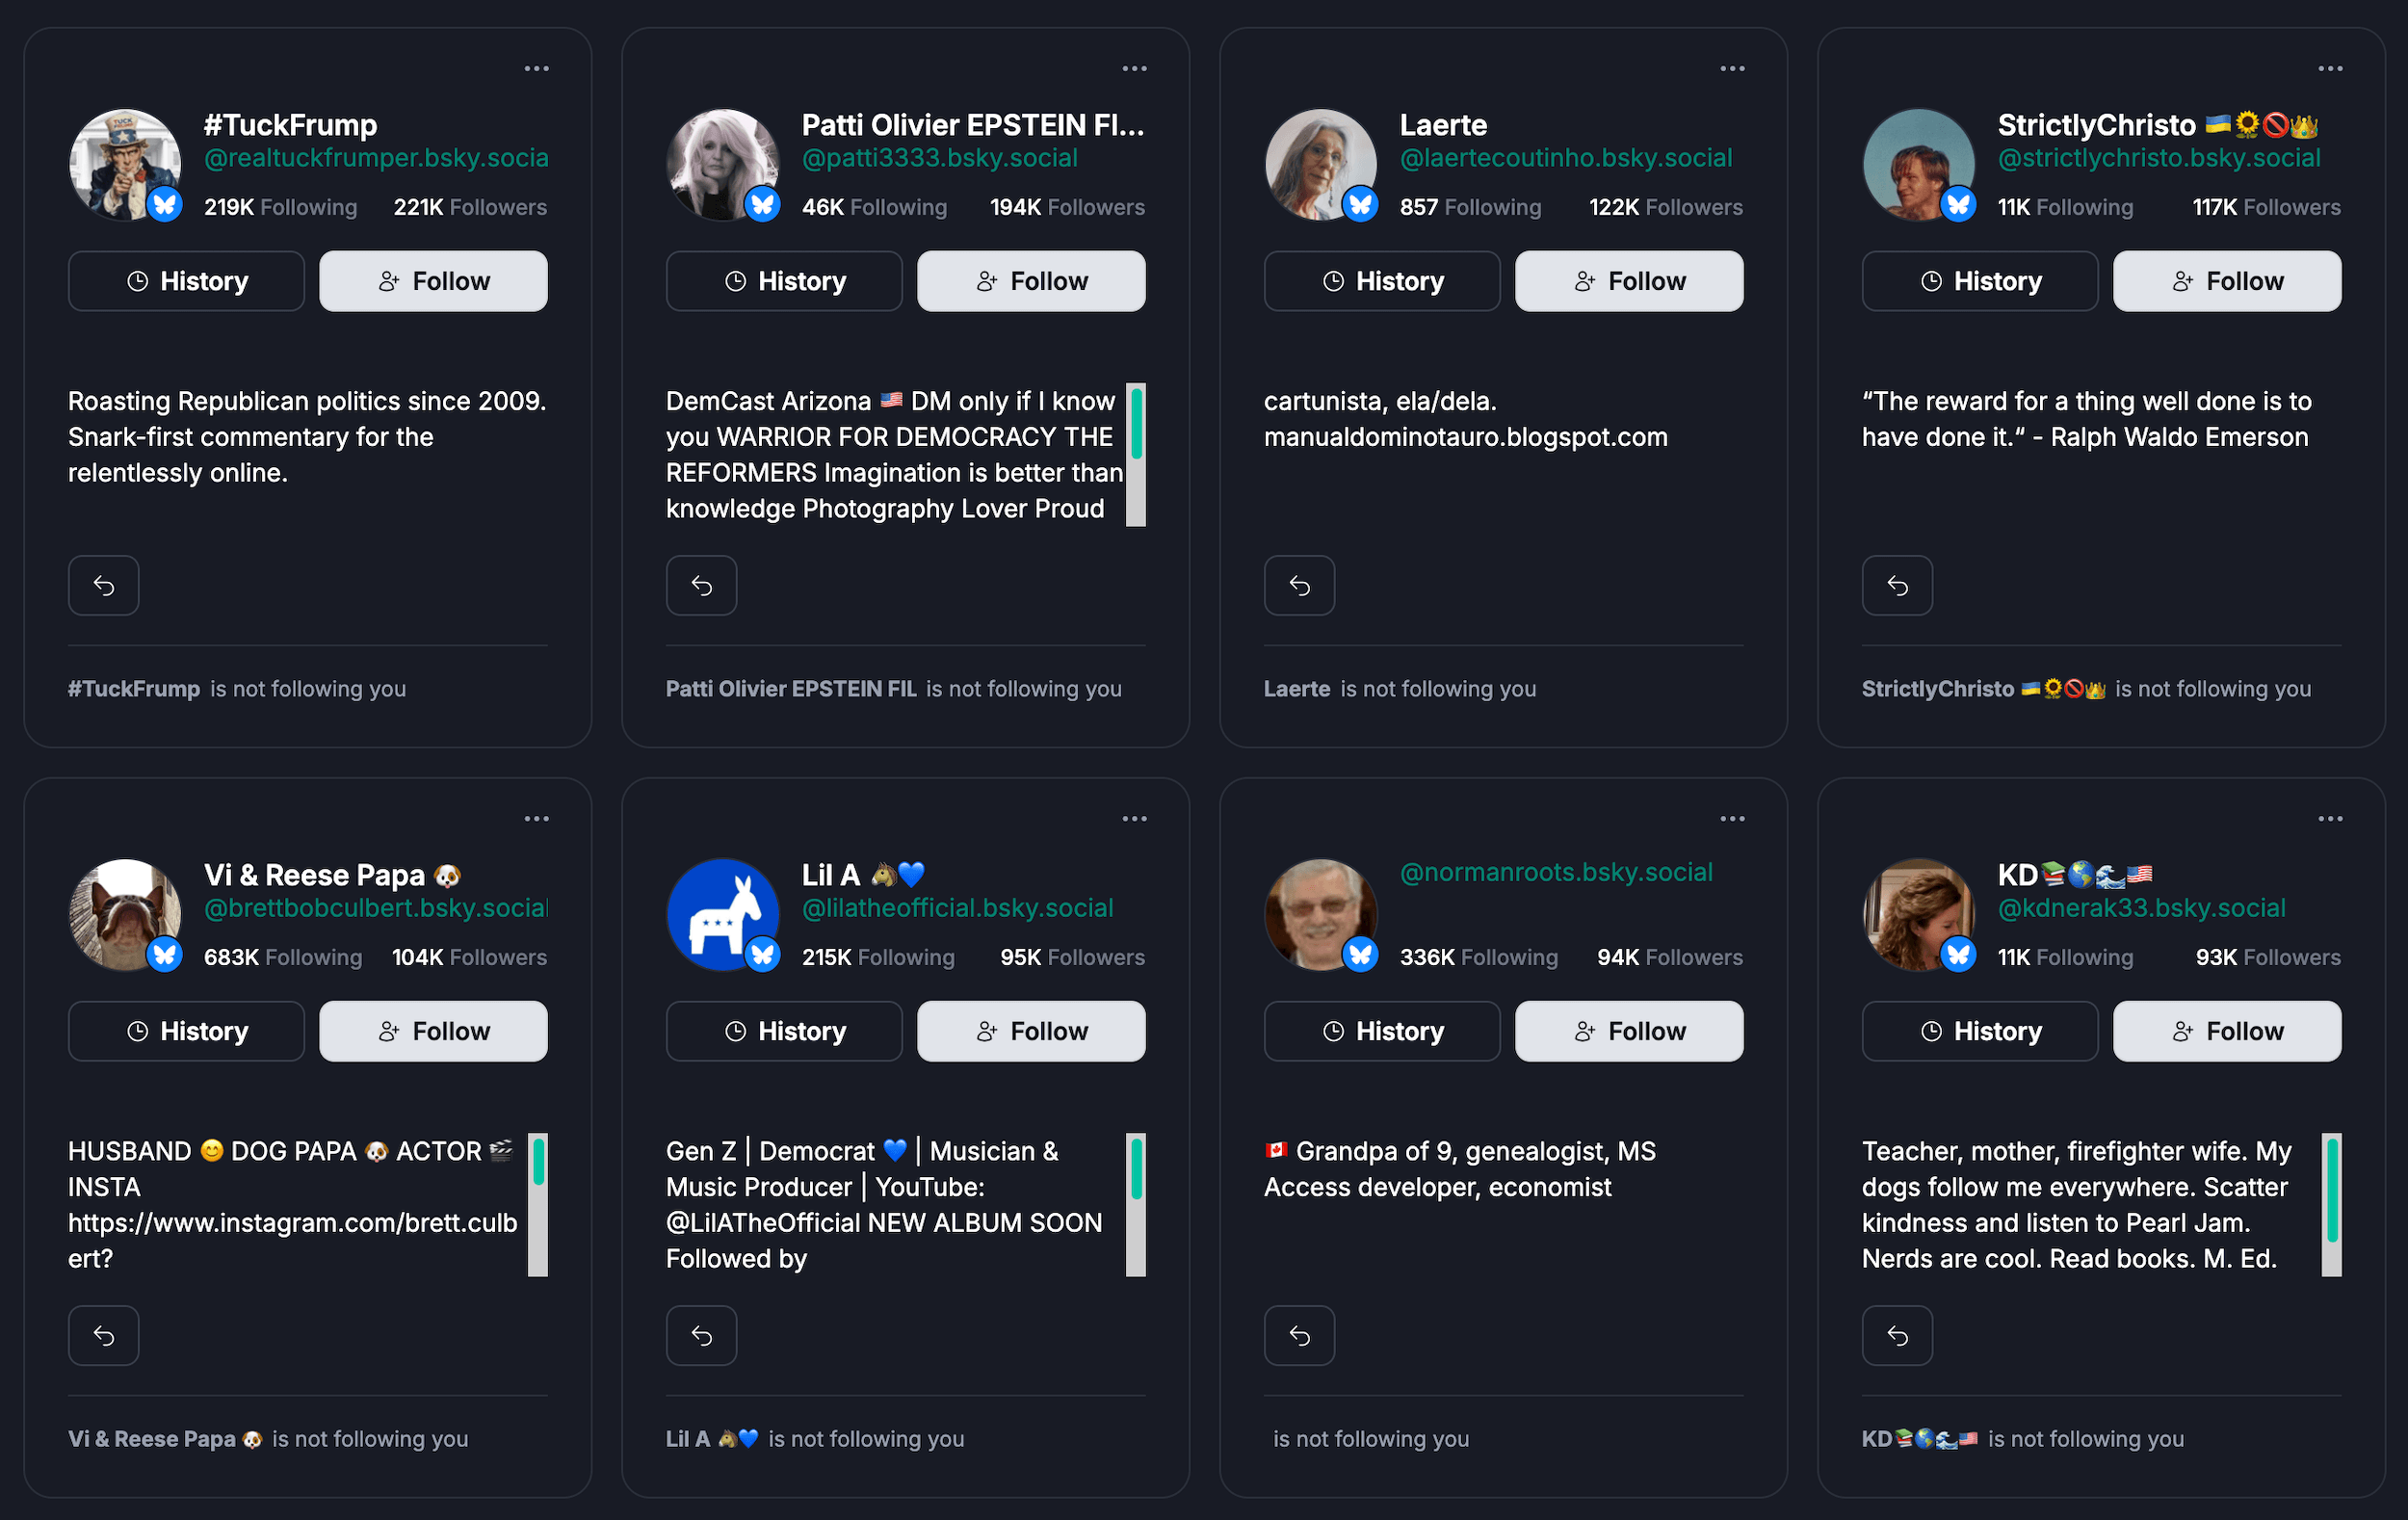This screenshot has height=1520, width=2408.
Task: Open more options on KD's card
Action: 2330,818
